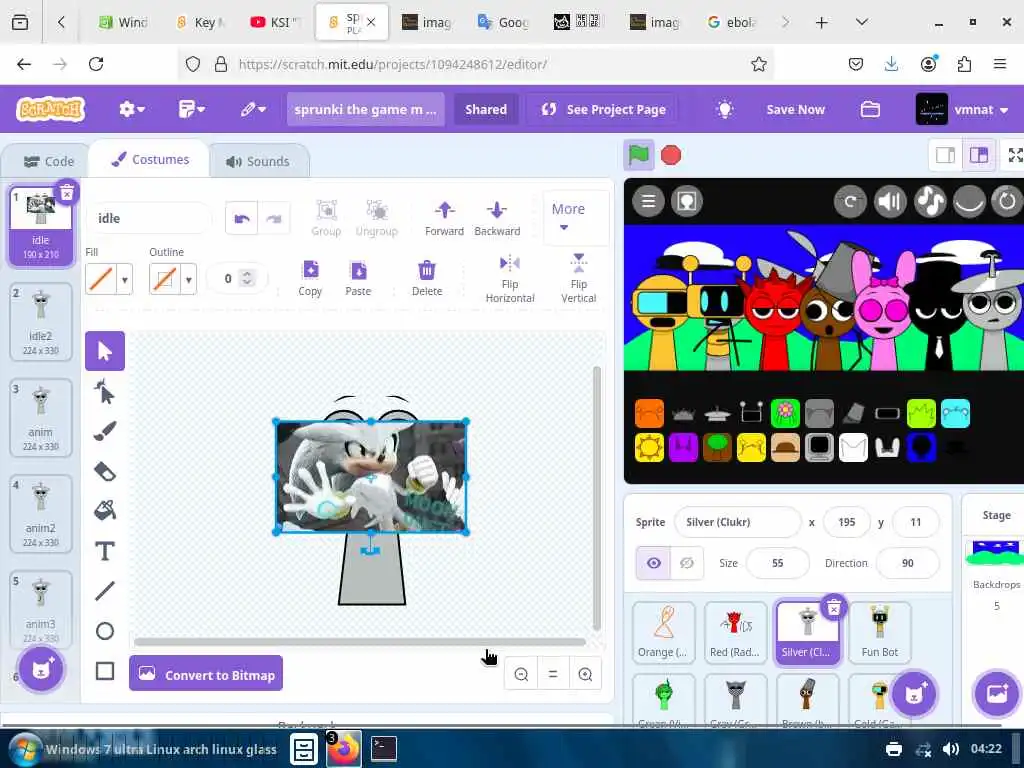Open the Edit pencil menu
1024x768 pixels.
click(253, 109)
